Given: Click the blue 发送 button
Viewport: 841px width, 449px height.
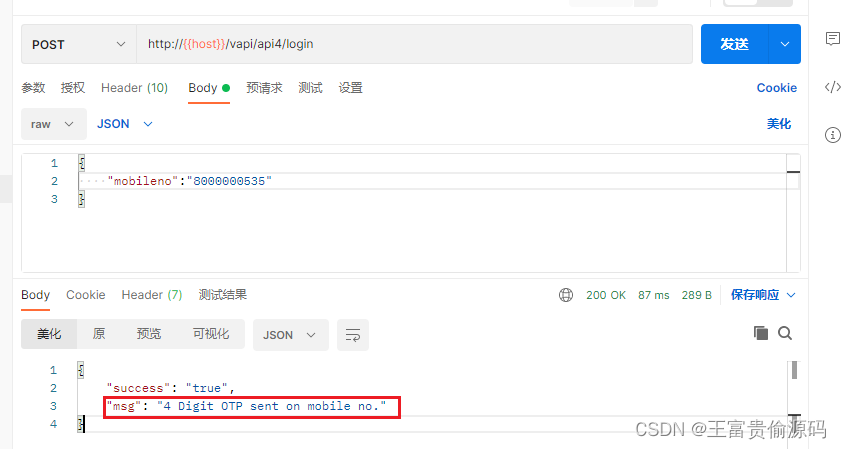Looking at the screenshot, I should [x=734, y=44].
